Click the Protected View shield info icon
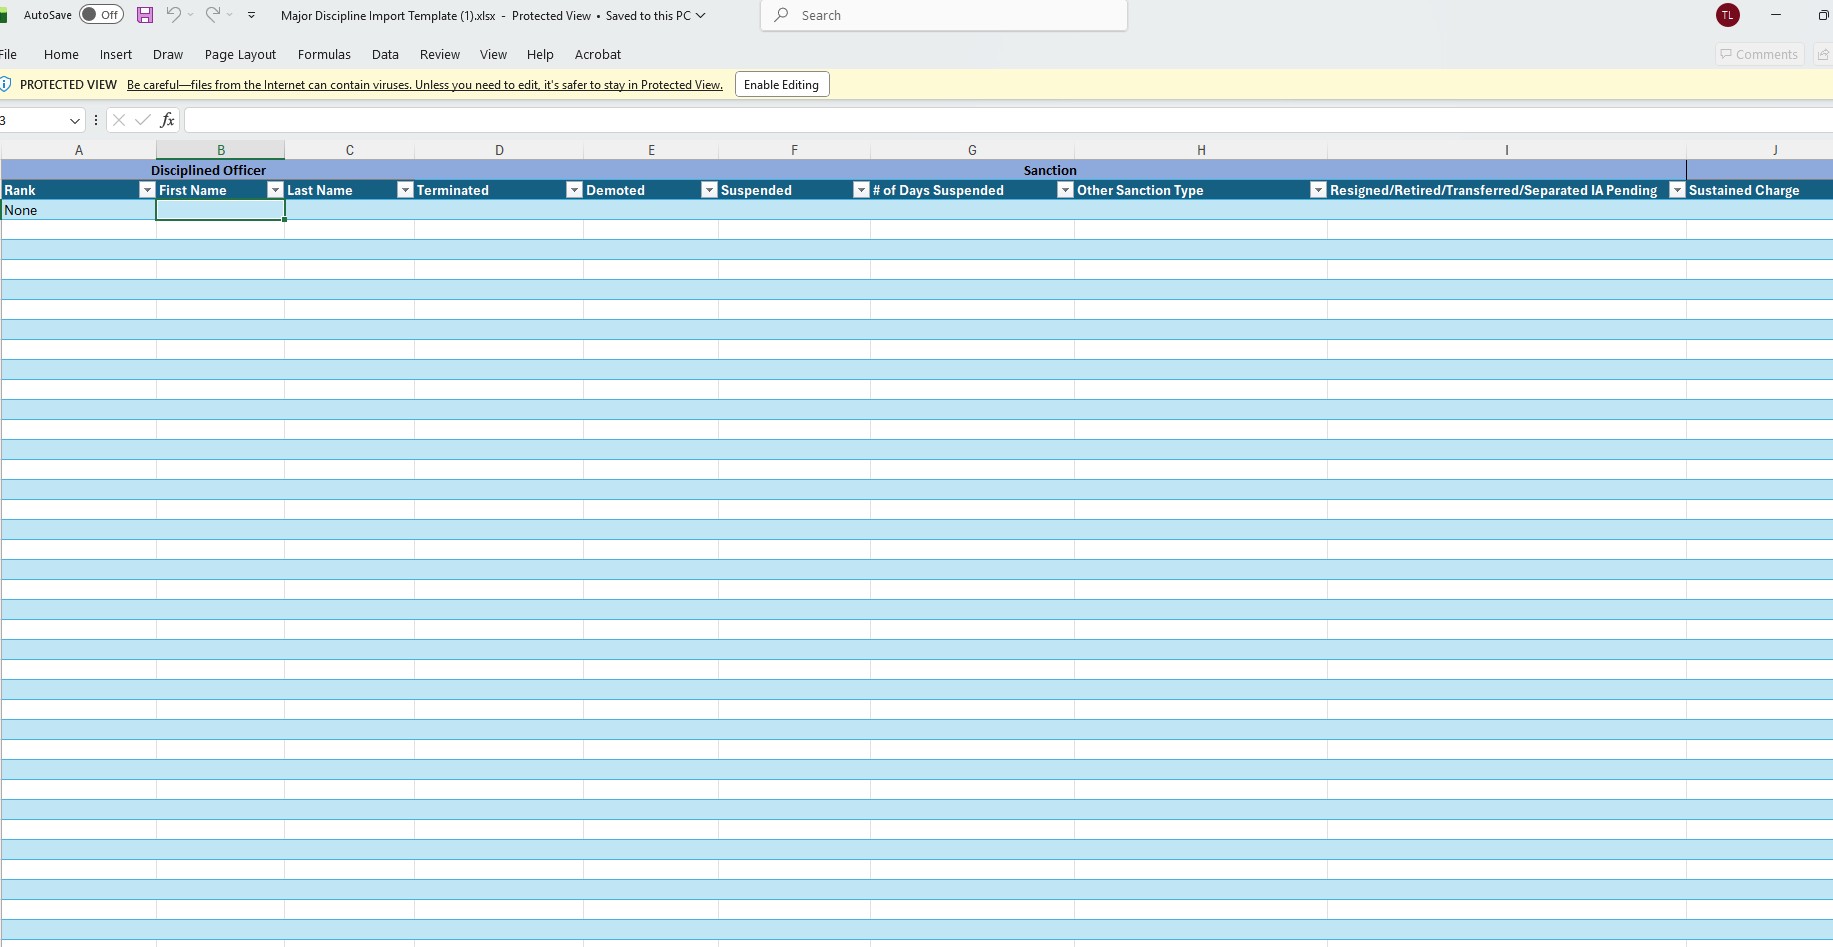The height and width of the screenshot is (947, 1833). [6, 85]
